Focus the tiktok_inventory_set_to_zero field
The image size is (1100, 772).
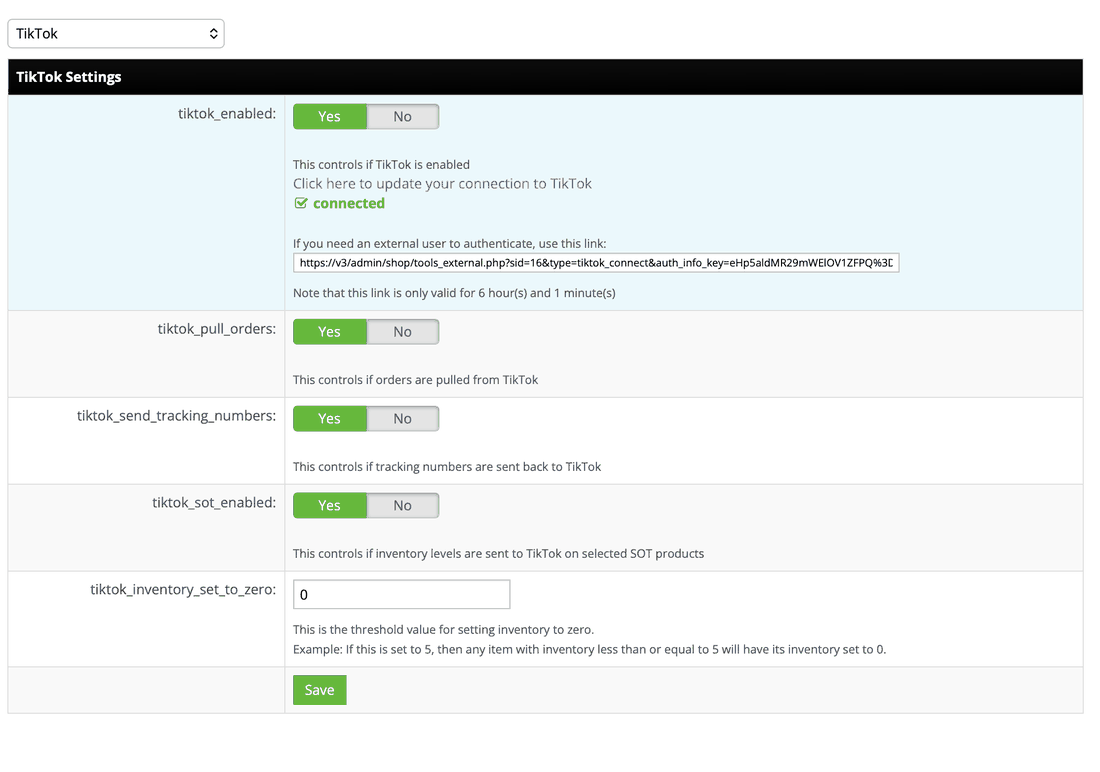(x=401, y=594)
